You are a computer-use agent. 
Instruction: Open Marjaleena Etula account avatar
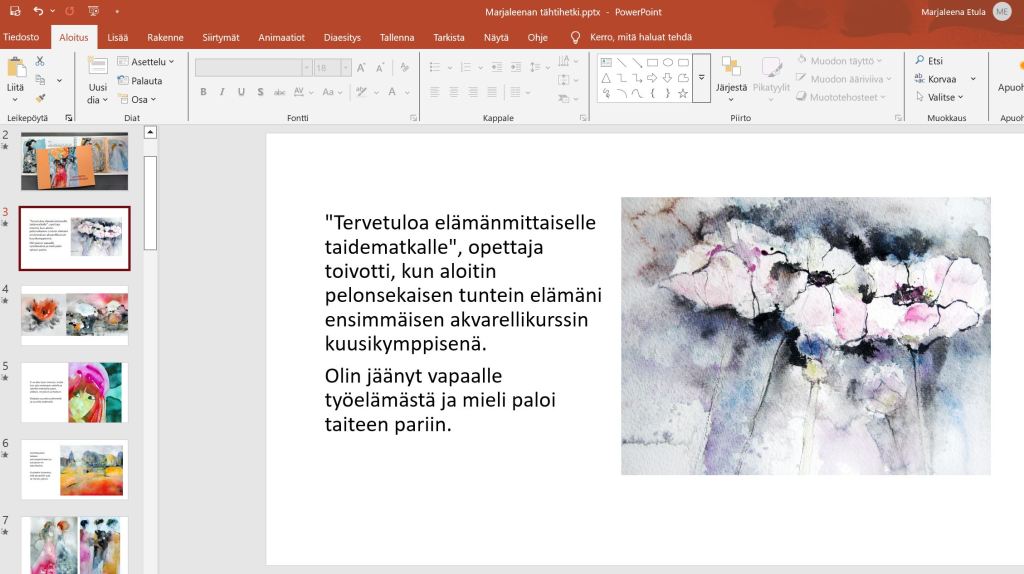click(1002, 11)
